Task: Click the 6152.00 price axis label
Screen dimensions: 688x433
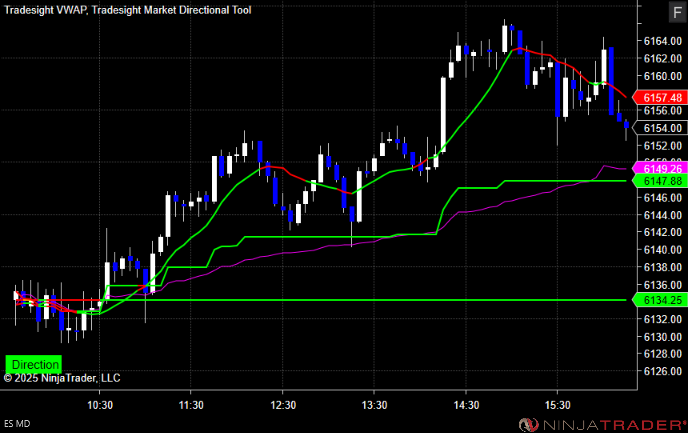Action: point(663,146)
